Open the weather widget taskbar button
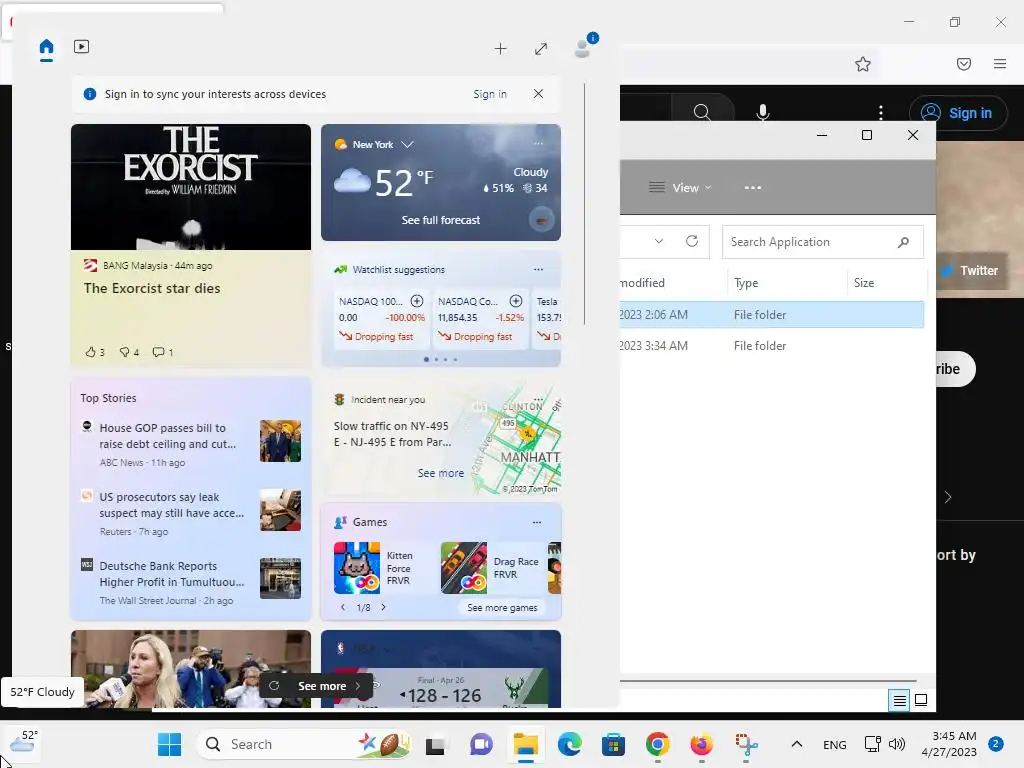This screenshot has height=768, width=1024. [22, 743]
